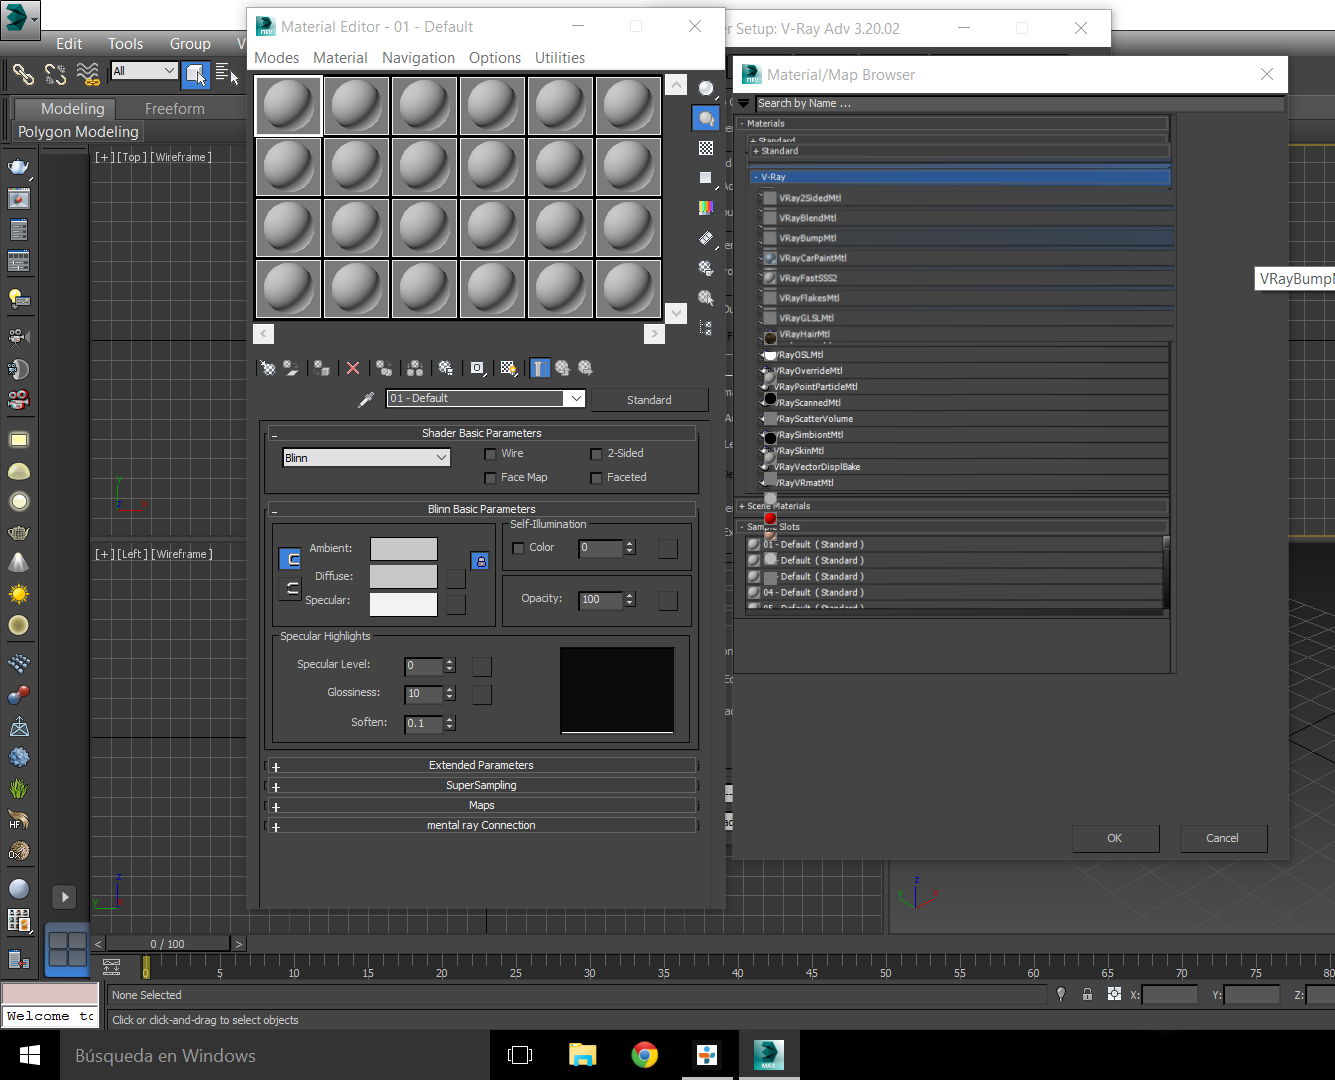Click the Standard material type button
Image resolution: width=1335 pixels, height=1080 pixels.
(649, 400)
